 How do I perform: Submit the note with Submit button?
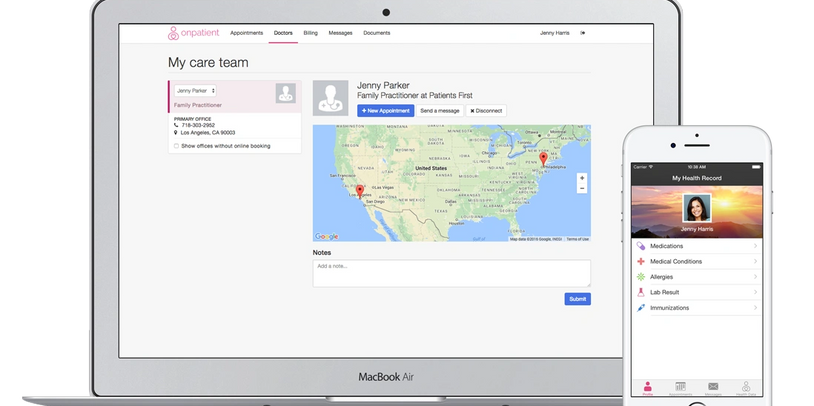tap(577, 299)
